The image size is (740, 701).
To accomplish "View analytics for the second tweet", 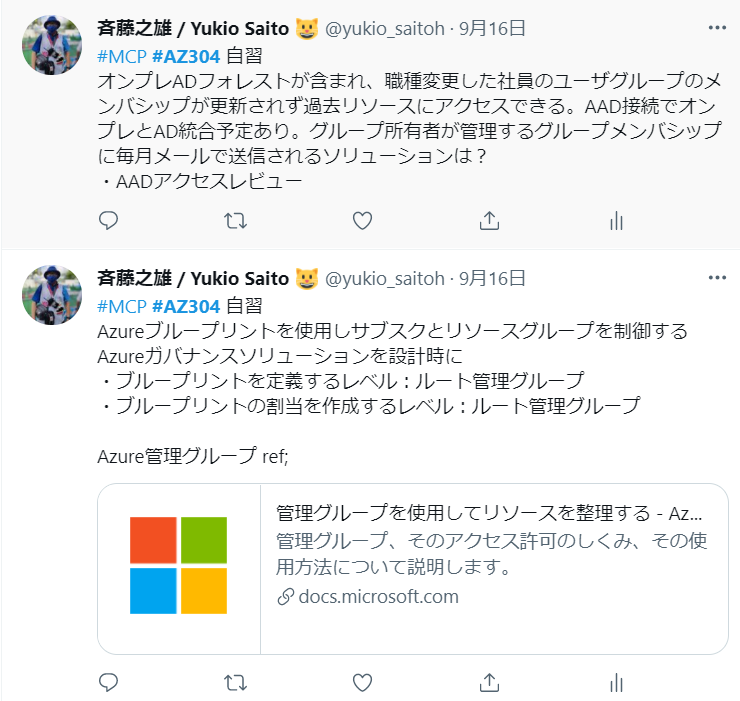I will click(x=616, y=682).
